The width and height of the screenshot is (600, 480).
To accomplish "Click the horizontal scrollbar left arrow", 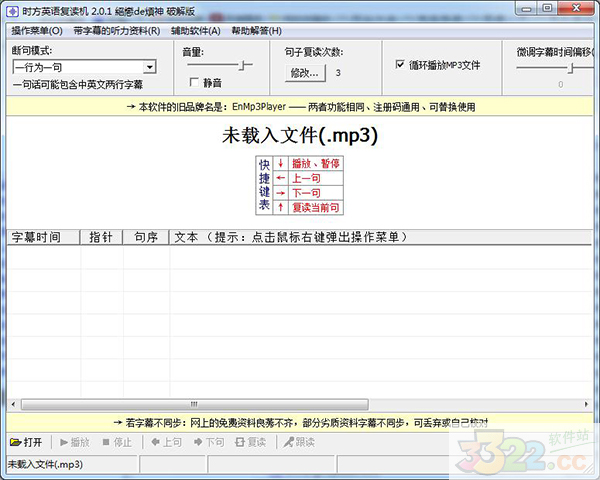I will tap(13, 404).
